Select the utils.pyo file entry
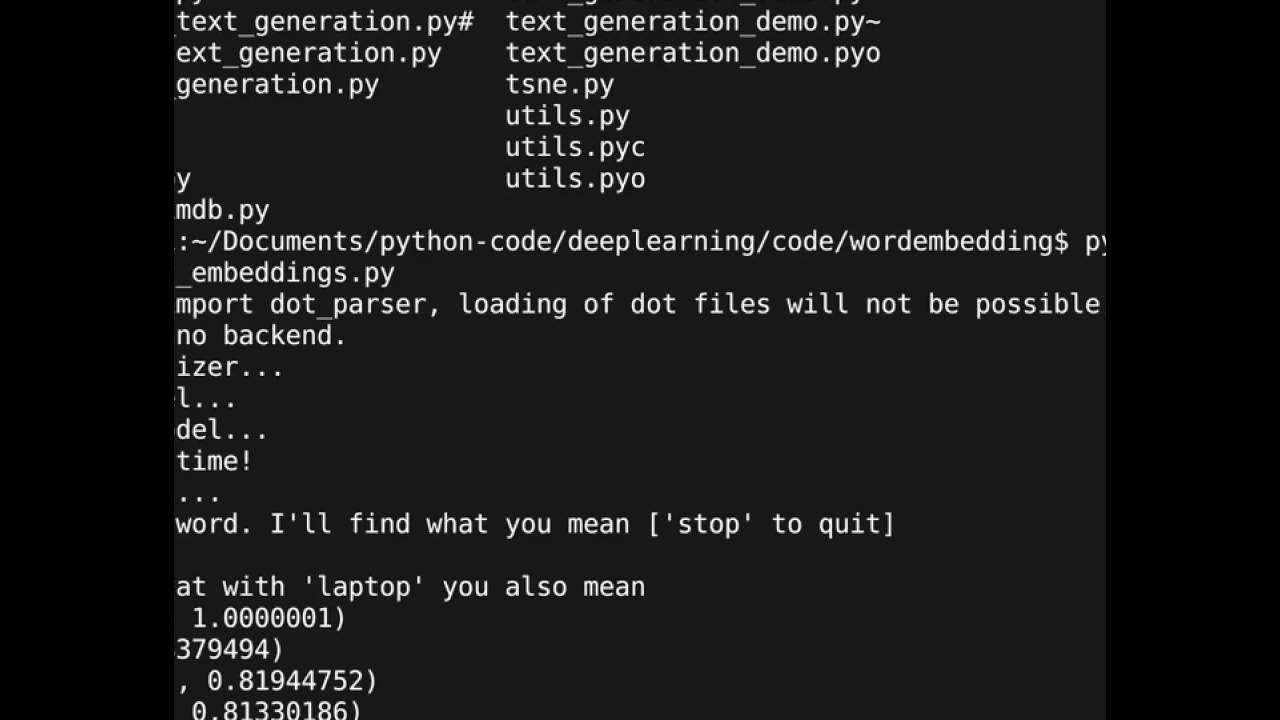Image resolution: width=1280 pixels, height=720 pixels. [575, 179]
